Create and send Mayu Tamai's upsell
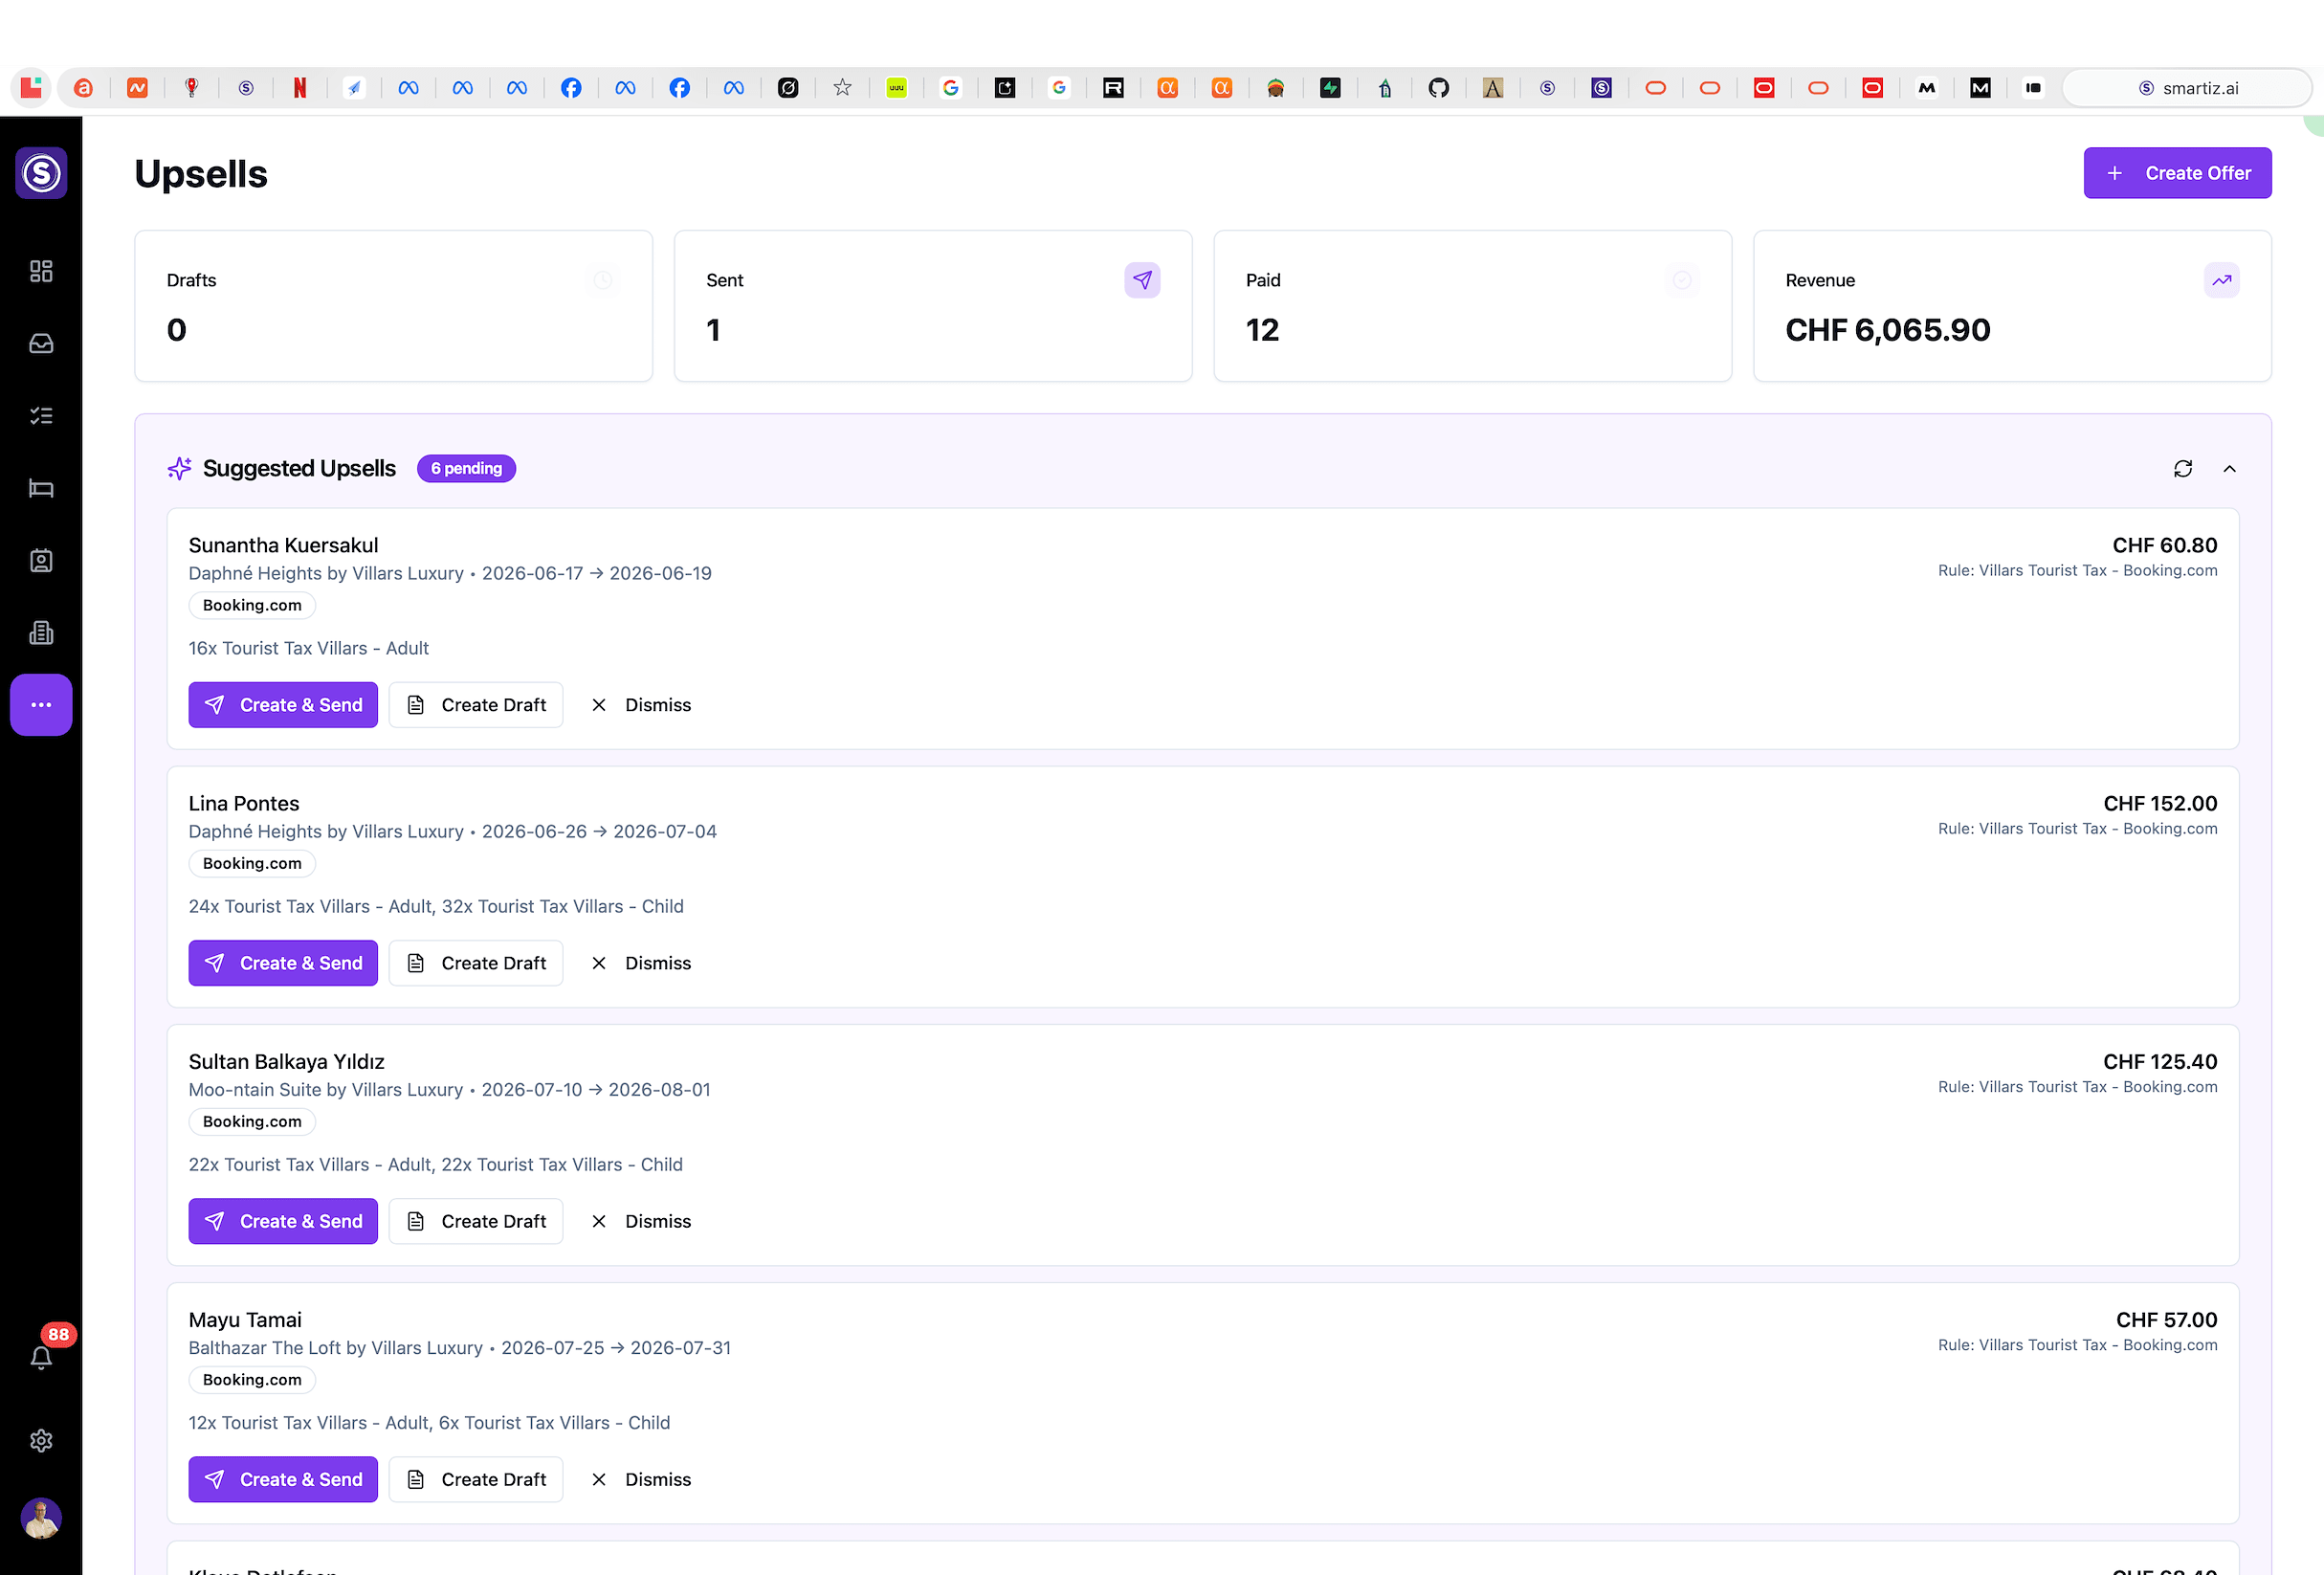This screenshot has width=2324, height=1575. pos(283,1479)
